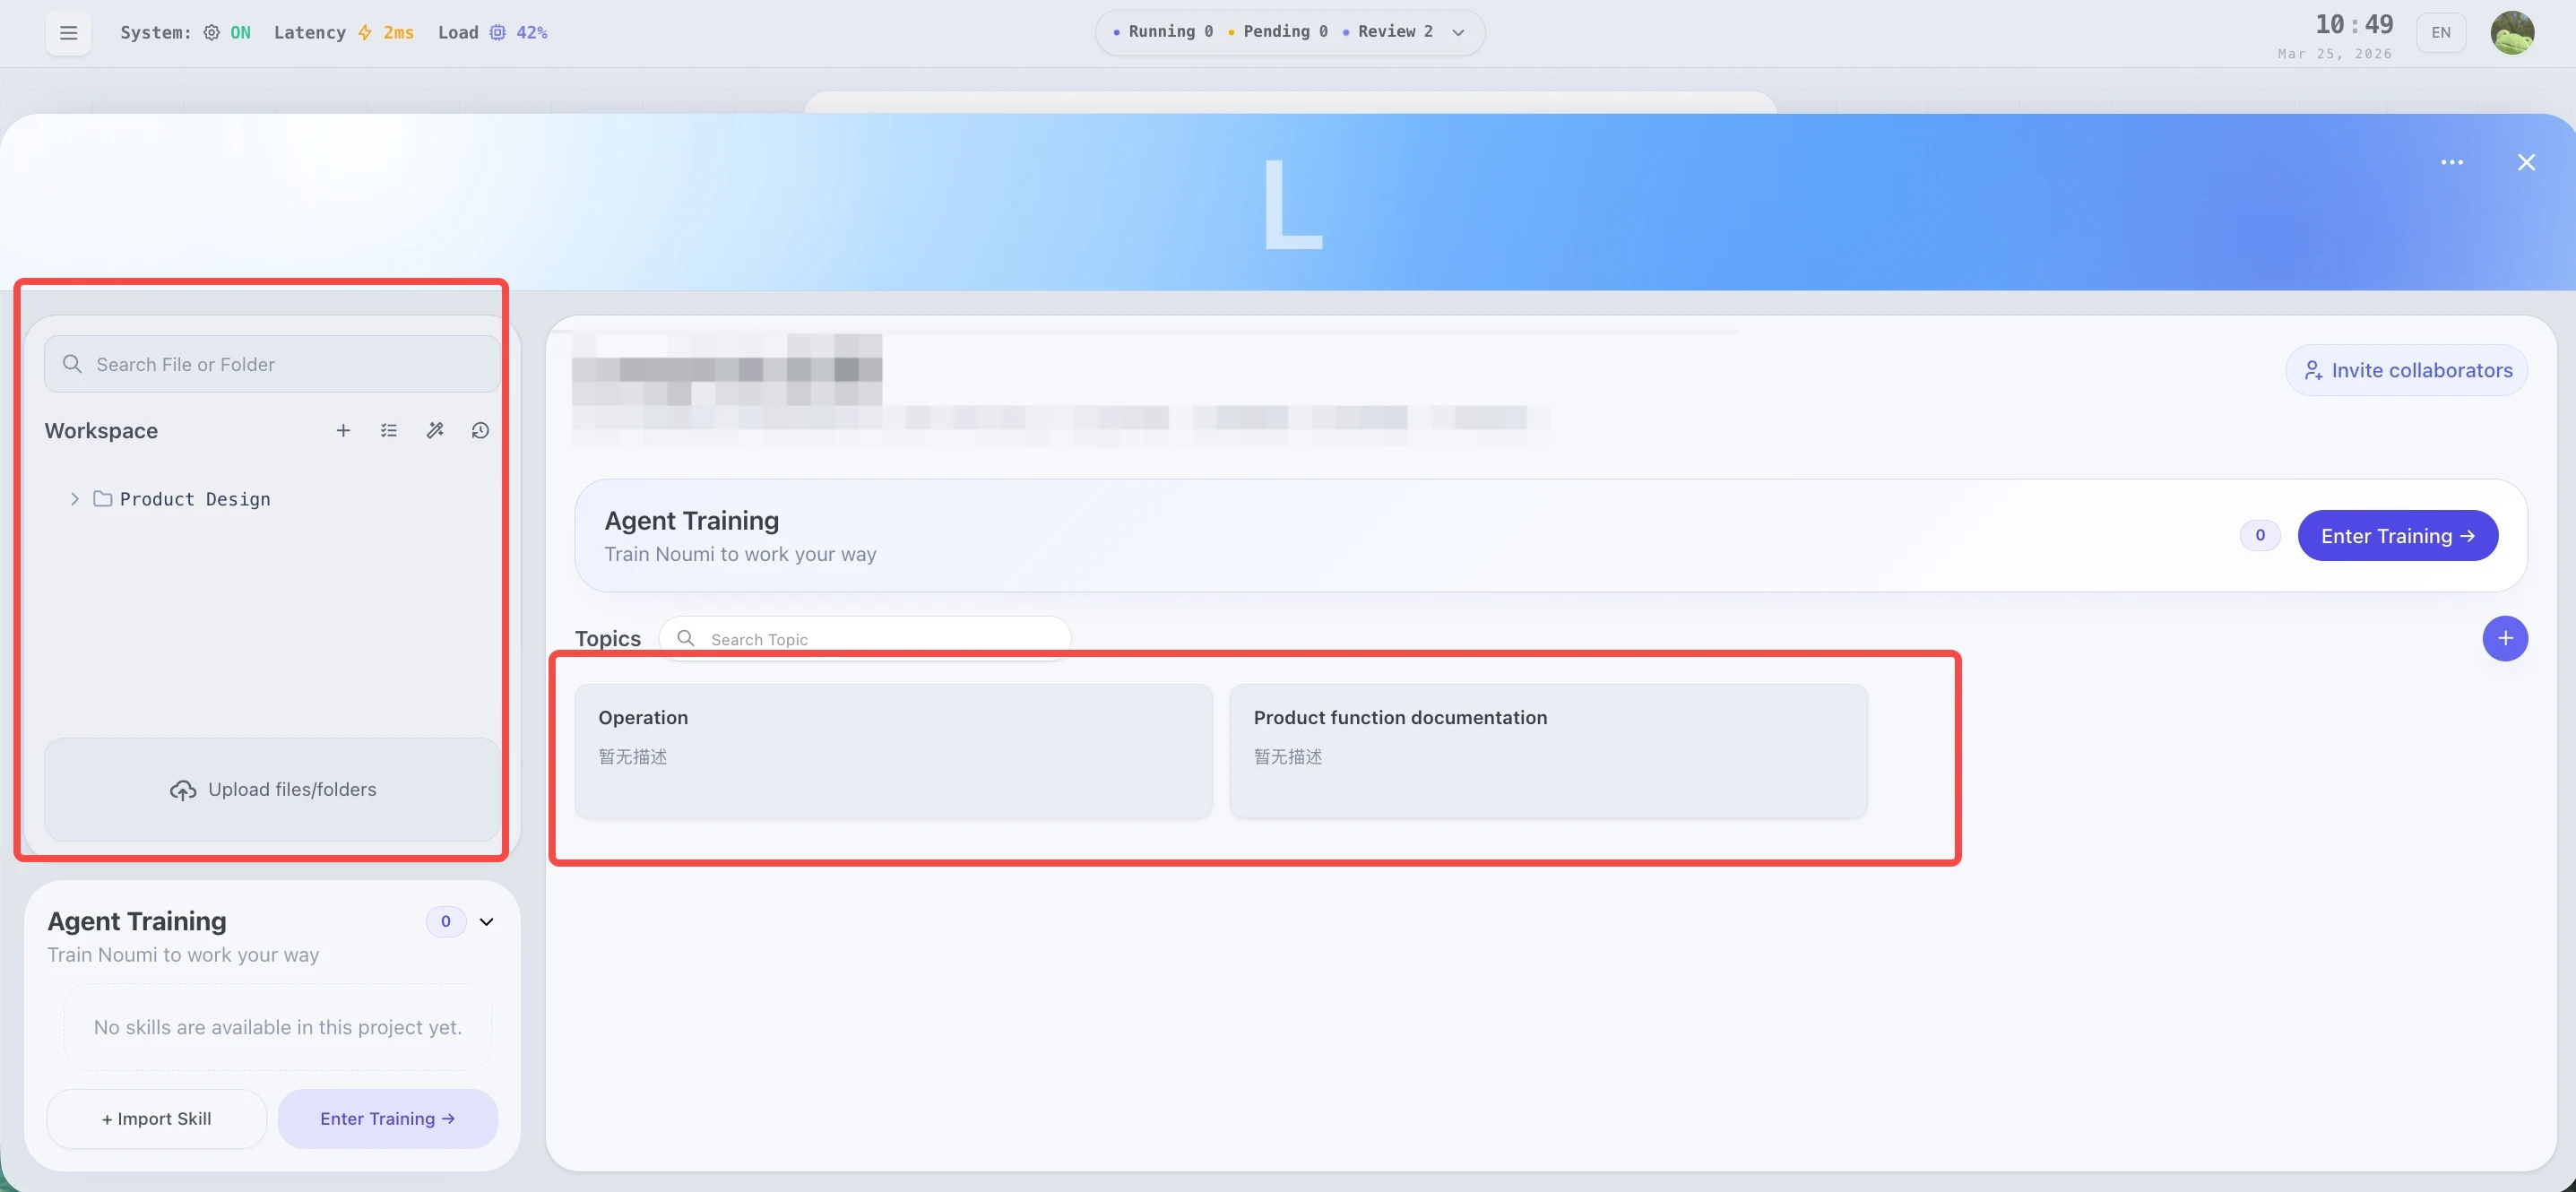Screen dimensions: 2576x1192
Task: Click the Latency lightning bolt icon
Action: 365,33
